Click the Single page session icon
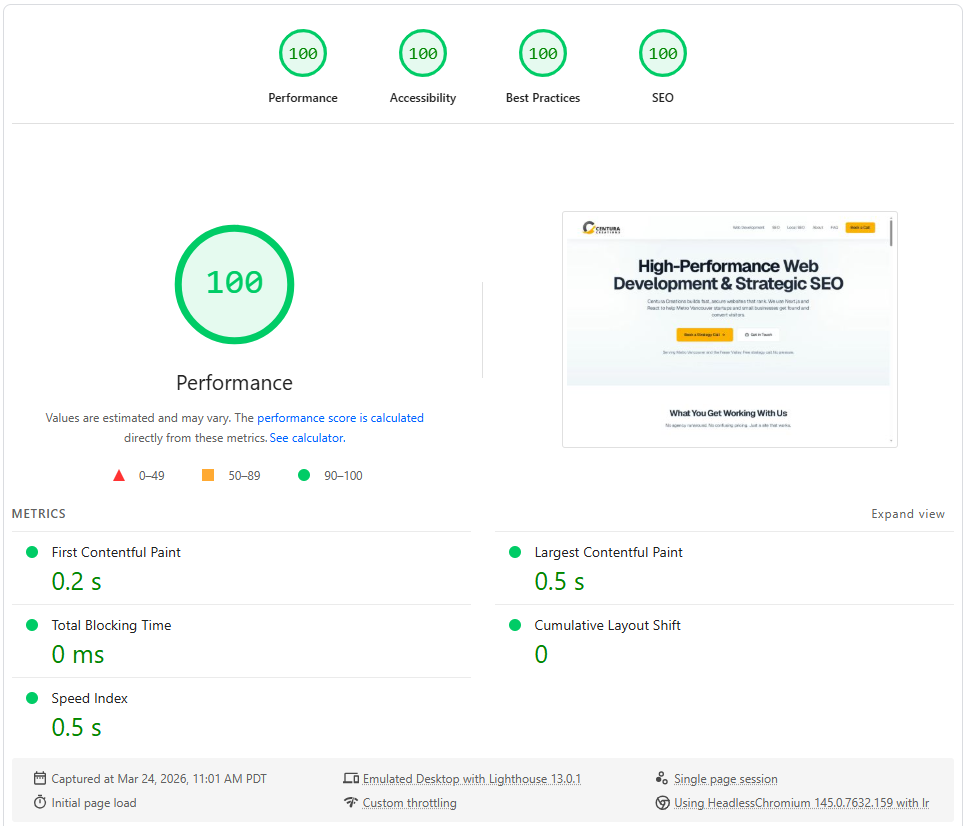Image resolution: width=966 pixels, height=826 pixels. 661,778
